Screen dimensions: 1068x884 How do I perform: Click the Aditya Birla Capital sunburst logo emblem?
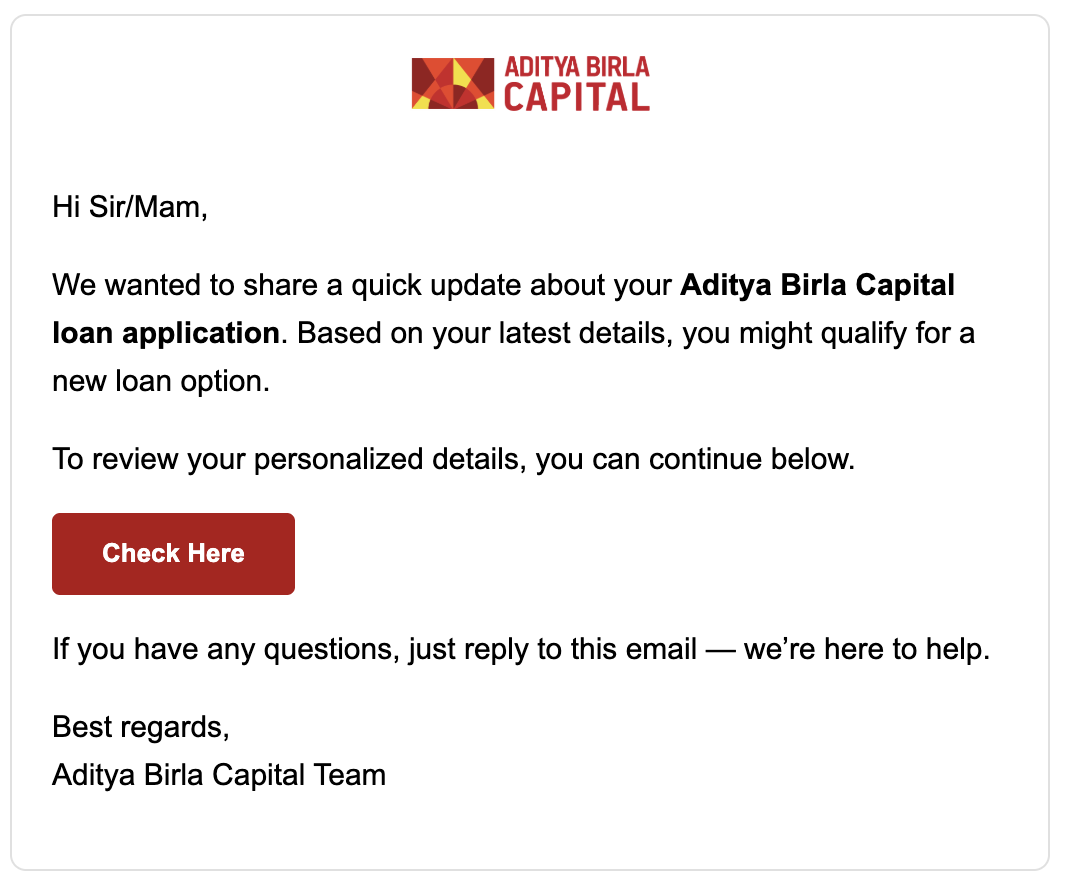(x=452, y=84)
